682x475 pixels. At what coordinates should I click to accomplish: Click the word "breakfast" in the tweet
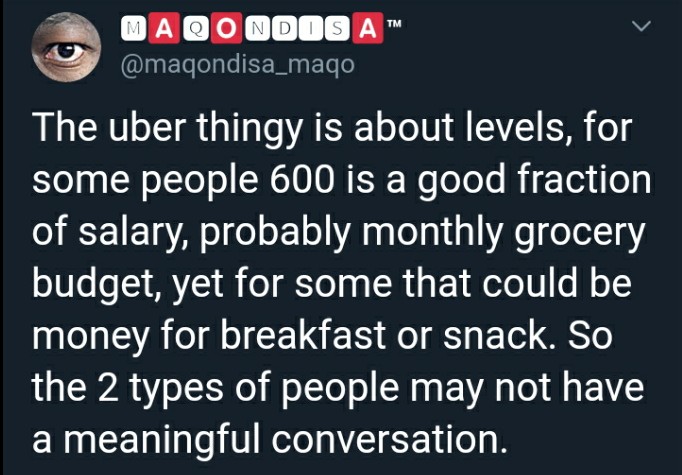coord(303,336)
